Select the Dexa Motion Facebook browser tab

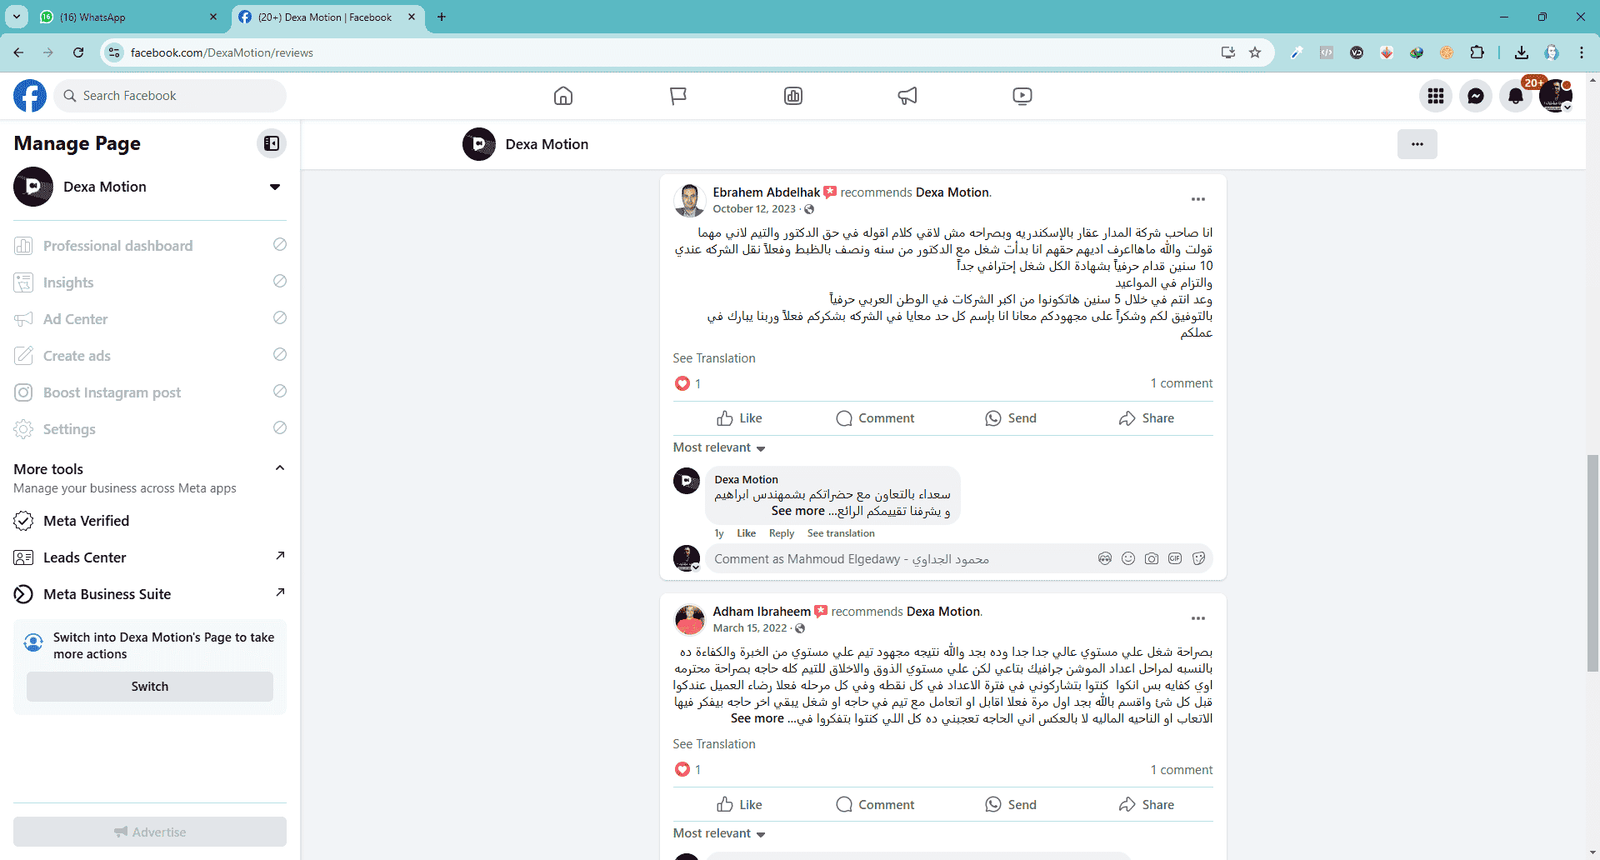(326, 17)
